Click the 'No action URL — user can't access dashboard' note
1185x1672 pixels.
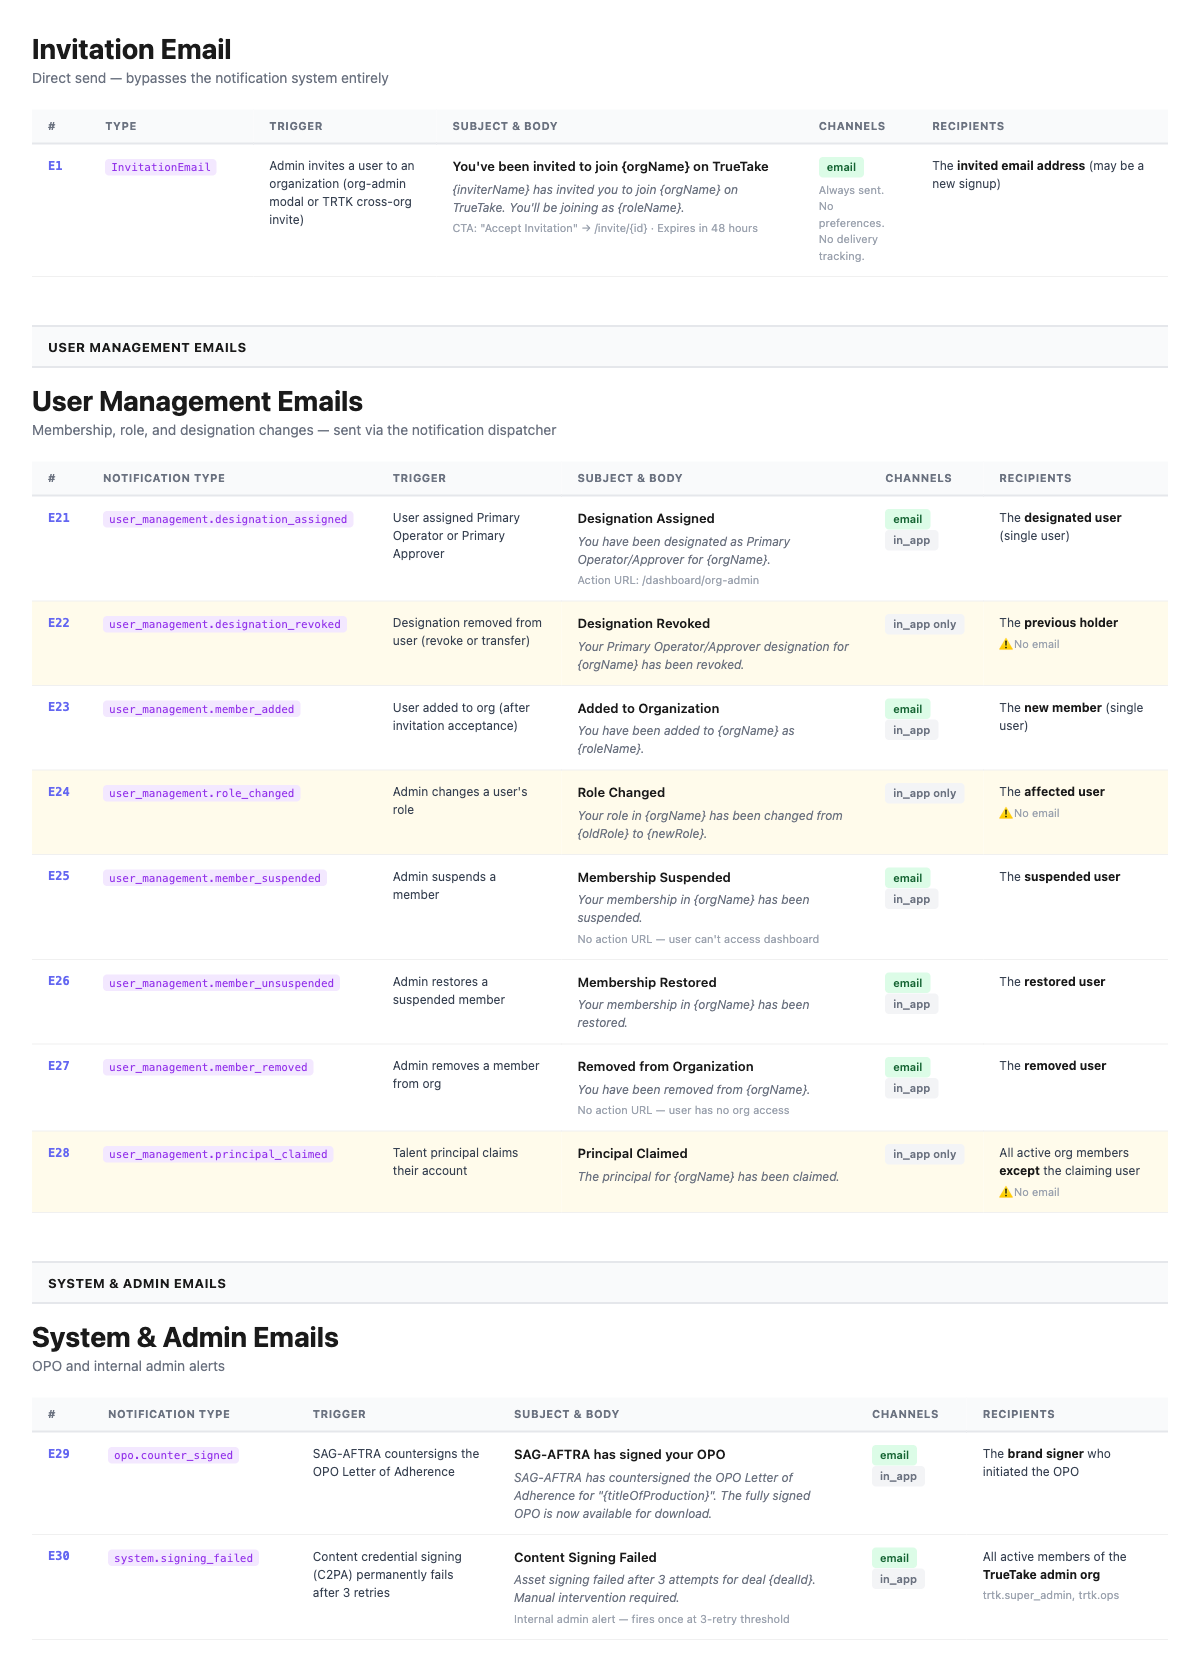pyautogui.click(x=698, y=940)
